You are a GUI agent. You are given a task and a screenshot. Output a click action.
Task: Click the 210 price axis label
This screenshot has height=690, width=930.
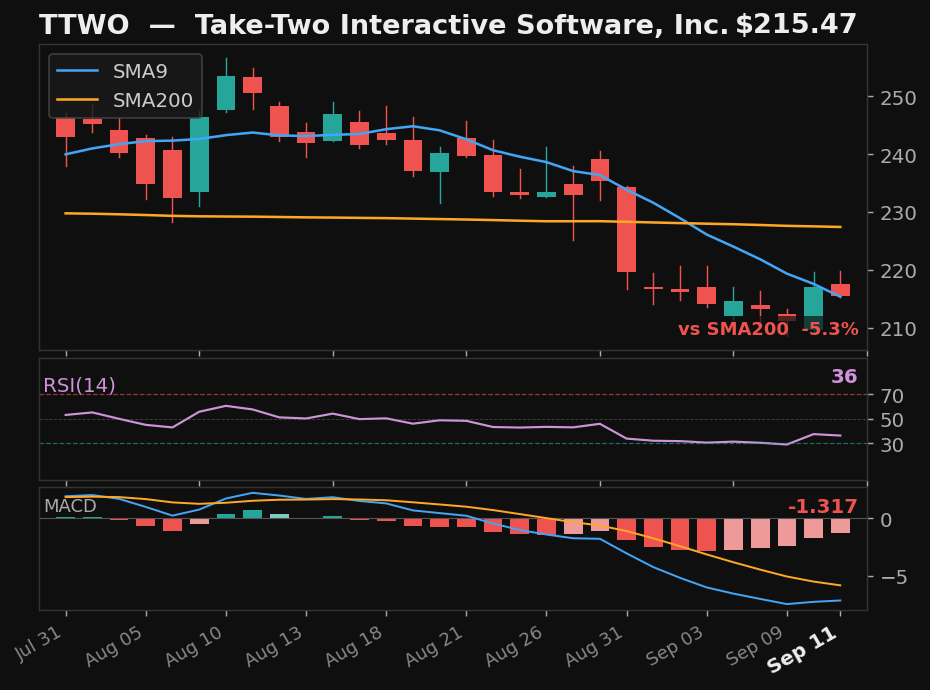pyautogui.click(x=898, y=329)
